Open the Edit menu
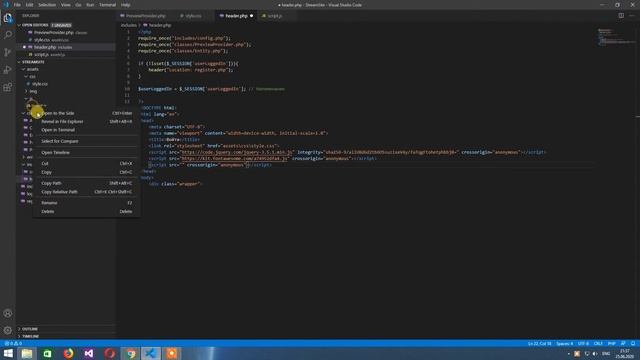640x360 pixels. tap(29, 5)
